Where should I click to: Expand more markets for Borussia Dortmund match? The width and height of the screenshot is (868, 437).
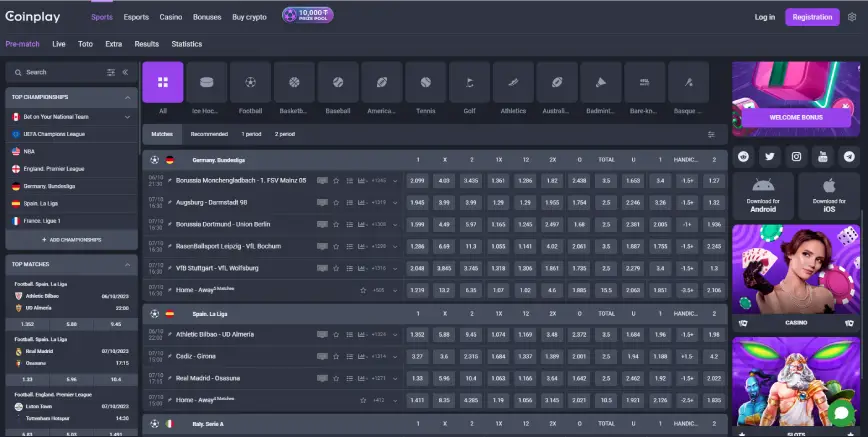tap(395, 225)
